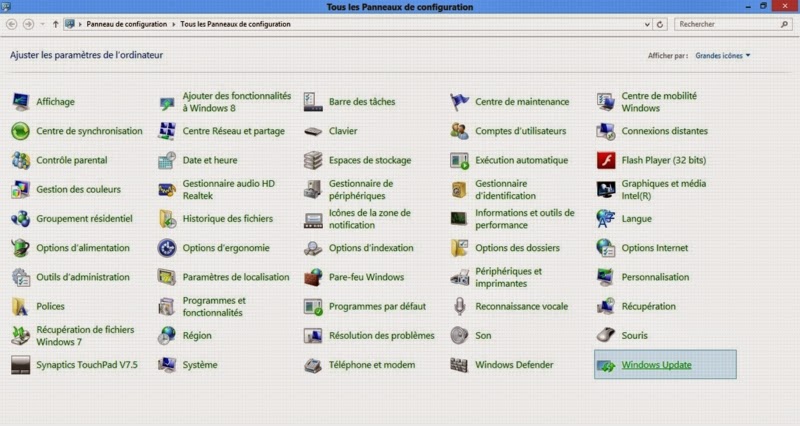
Task: Open the Langue icon
Action: [606, 219]
